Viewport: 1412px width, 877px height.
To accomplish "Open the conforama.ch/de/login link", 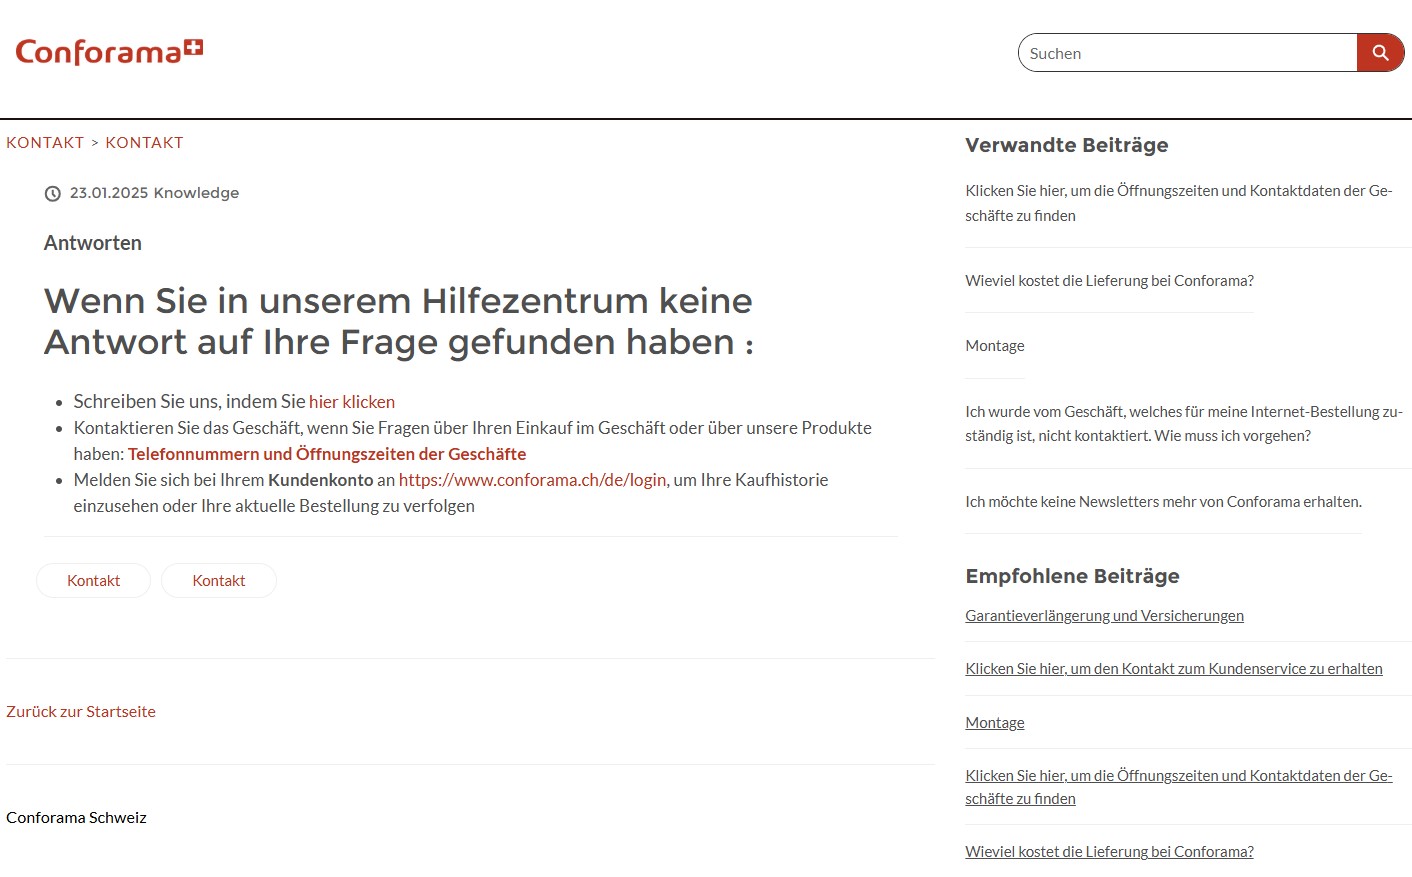I will 532,480.
